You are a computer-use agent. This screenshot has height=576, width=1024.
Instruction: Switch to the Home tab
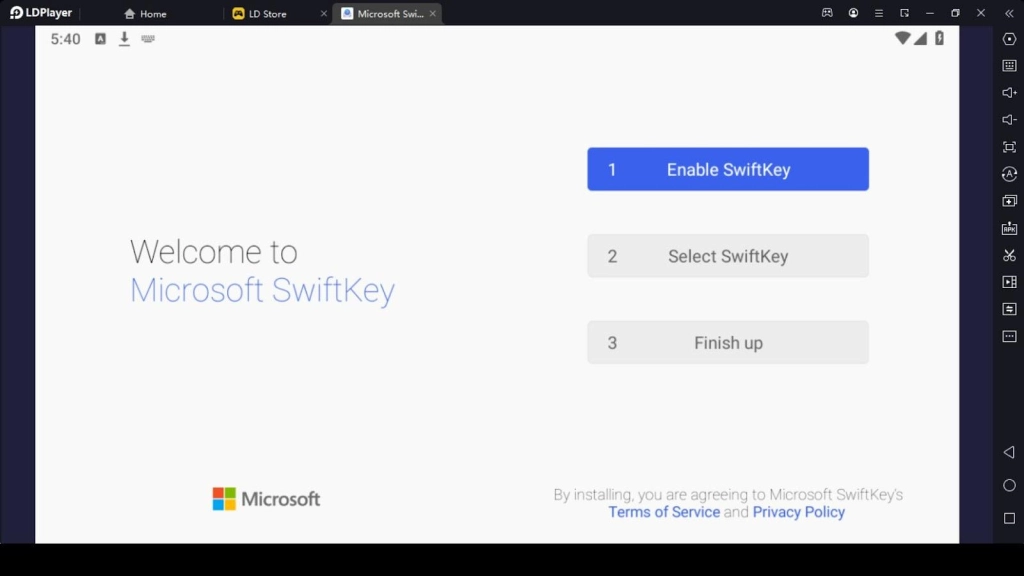pos(146,14)
